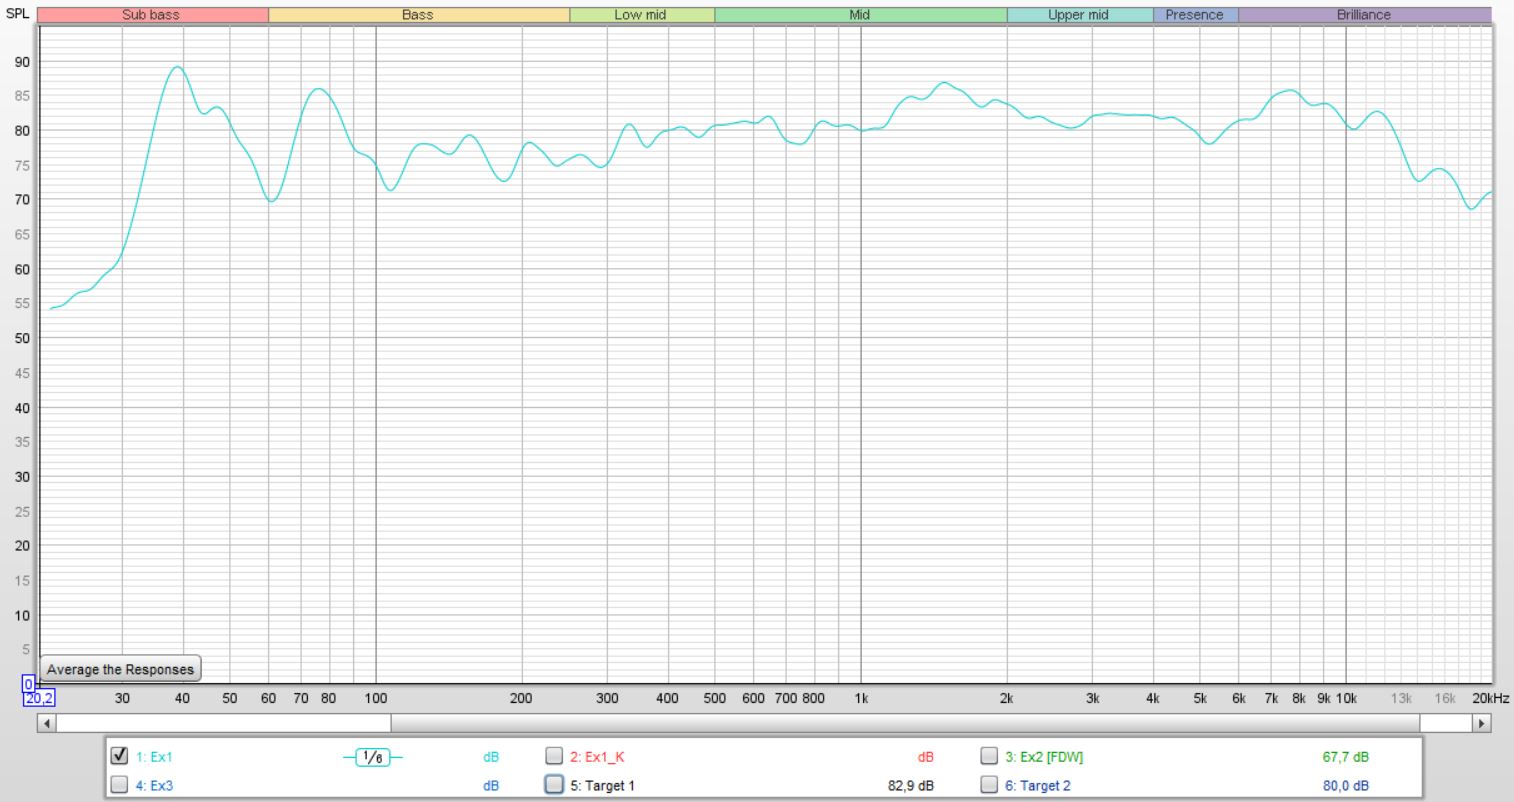Select the Sub bass band label
Image resolution: width=1514 pixels, height=802 pixels.
(x=152, y=15)
